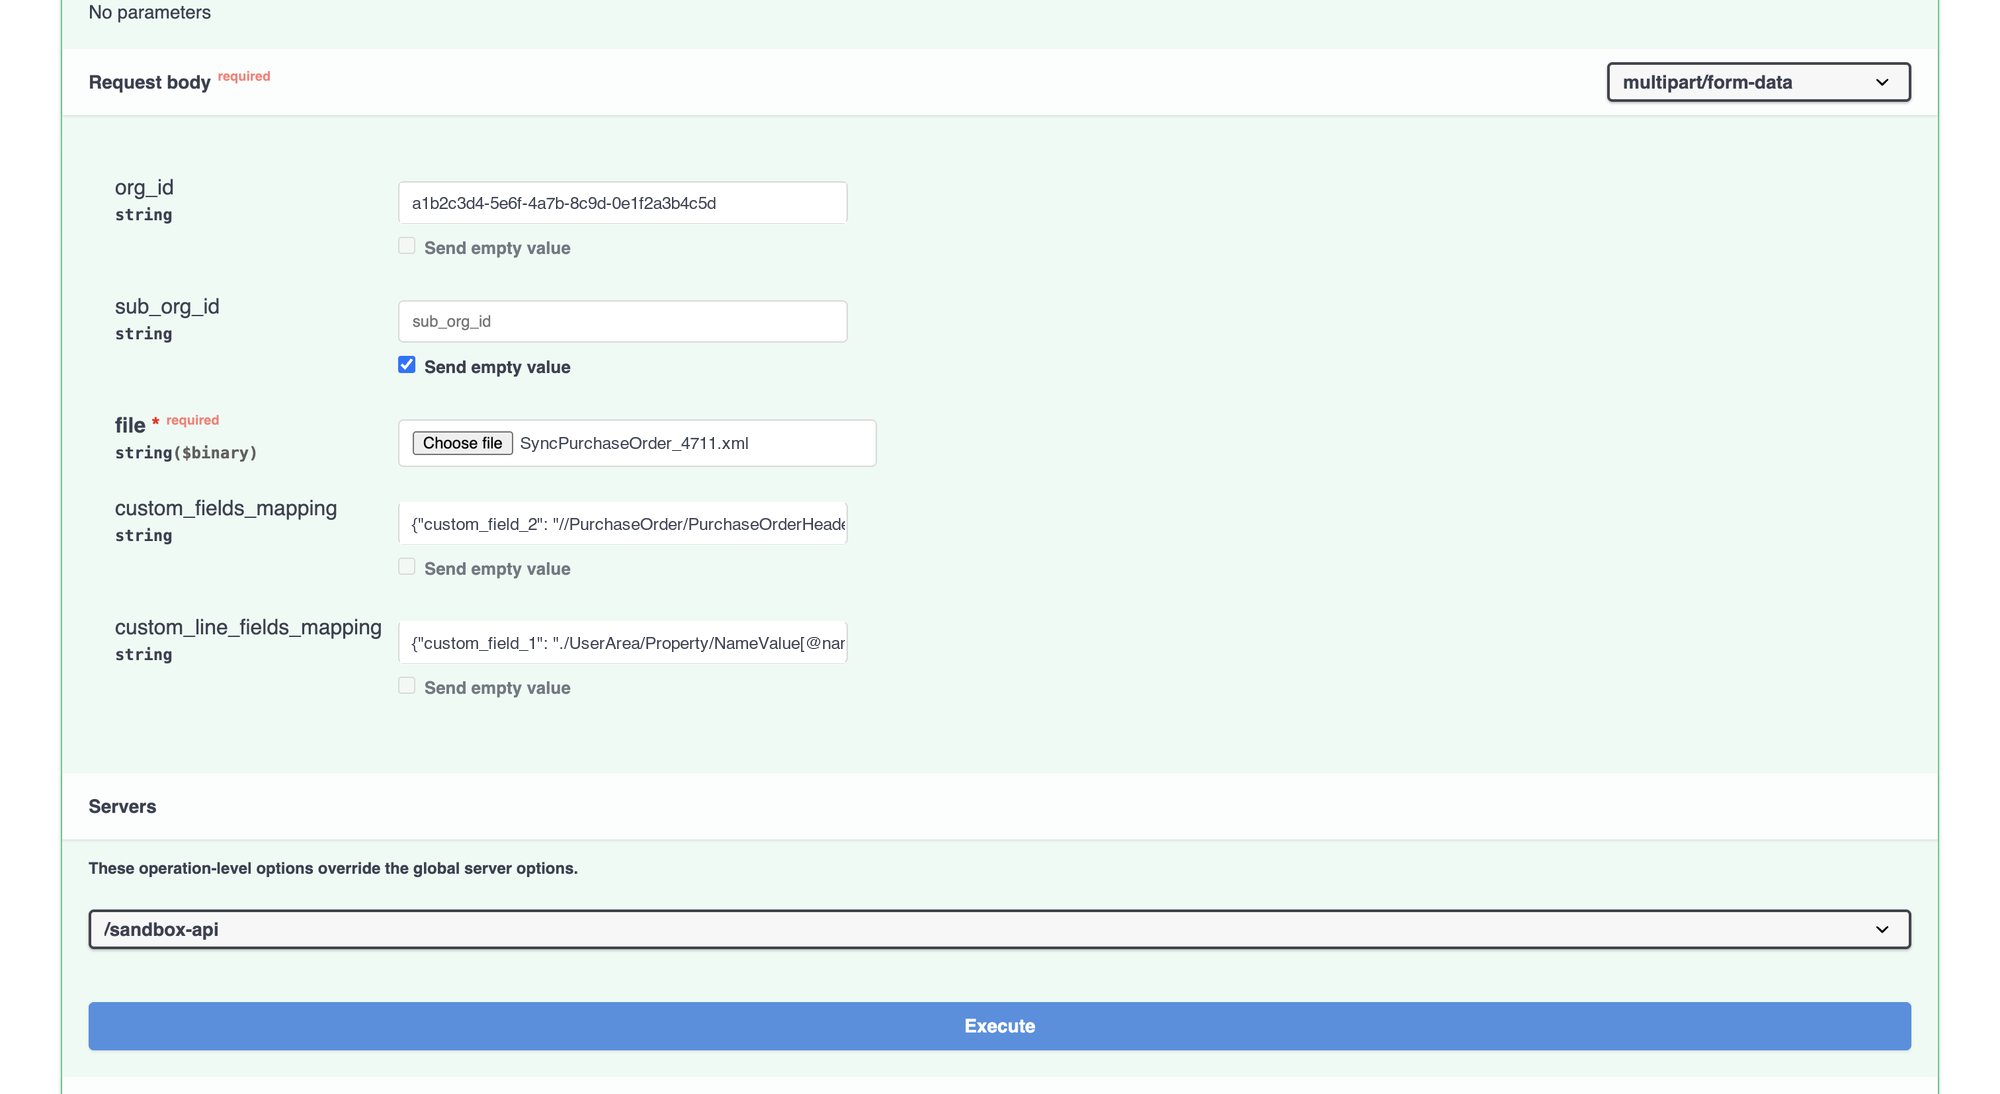Click the custom_line_fields_mapping field label
The image size is (2000, 1094).
(248, 627)
